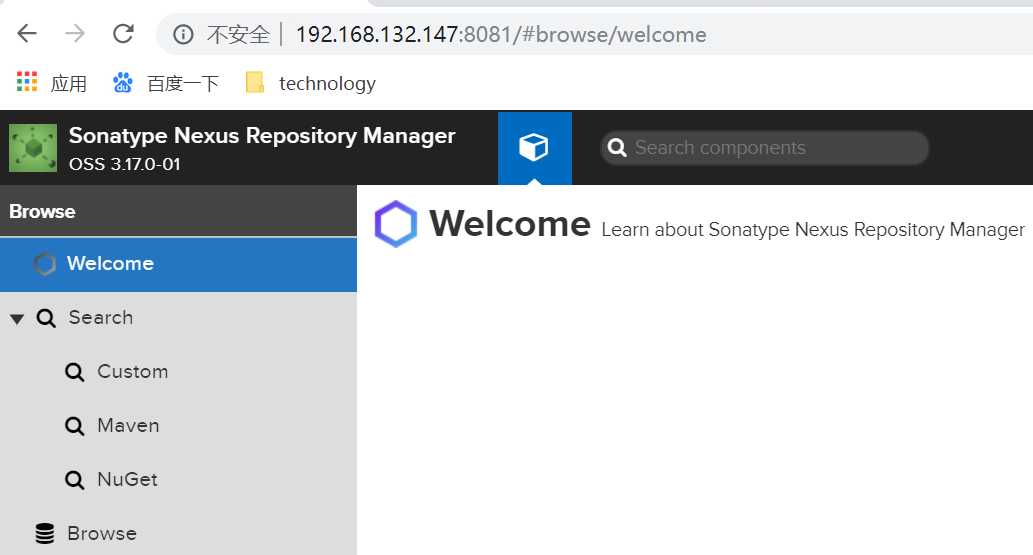Click Learn about Sonatype Nexus description
1033x555 pixels.
pyautogui.click(x=813, y=229)
